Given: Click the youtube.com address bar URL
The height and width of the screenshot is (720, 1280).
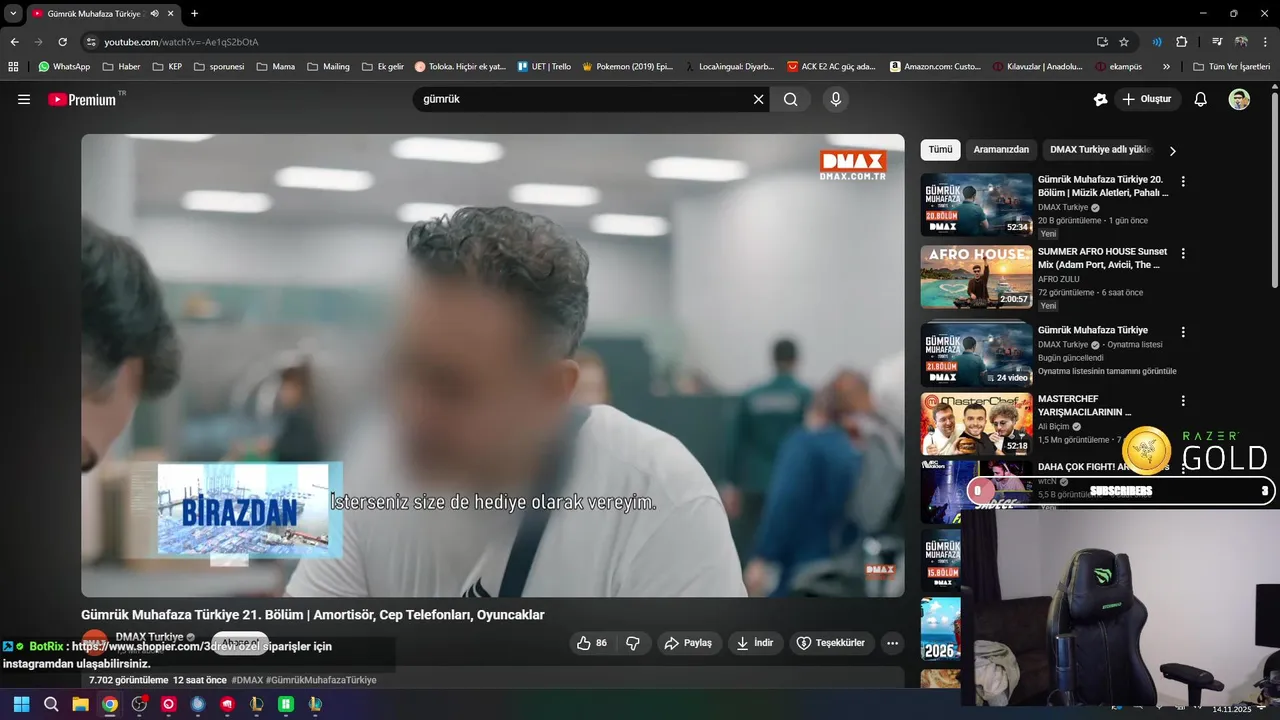Looking at the screenshot, I should click(181, 42).
